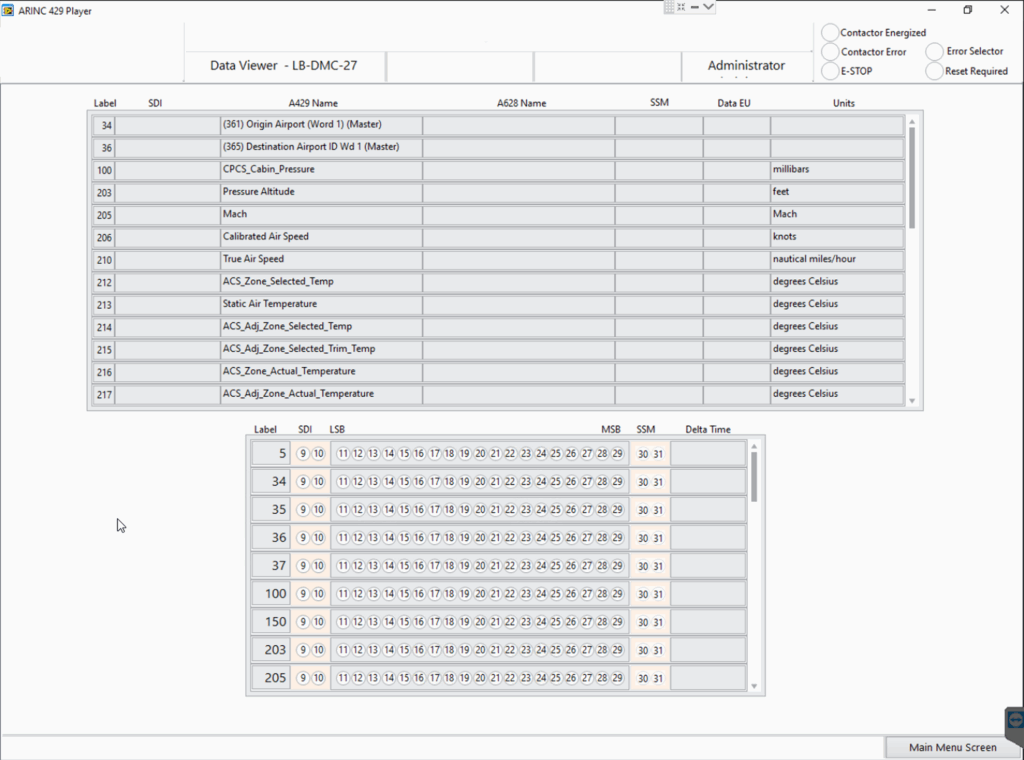This screenshot has height=760, width=1024.
Task: Click the A429 Name column header
Action: 313,103
